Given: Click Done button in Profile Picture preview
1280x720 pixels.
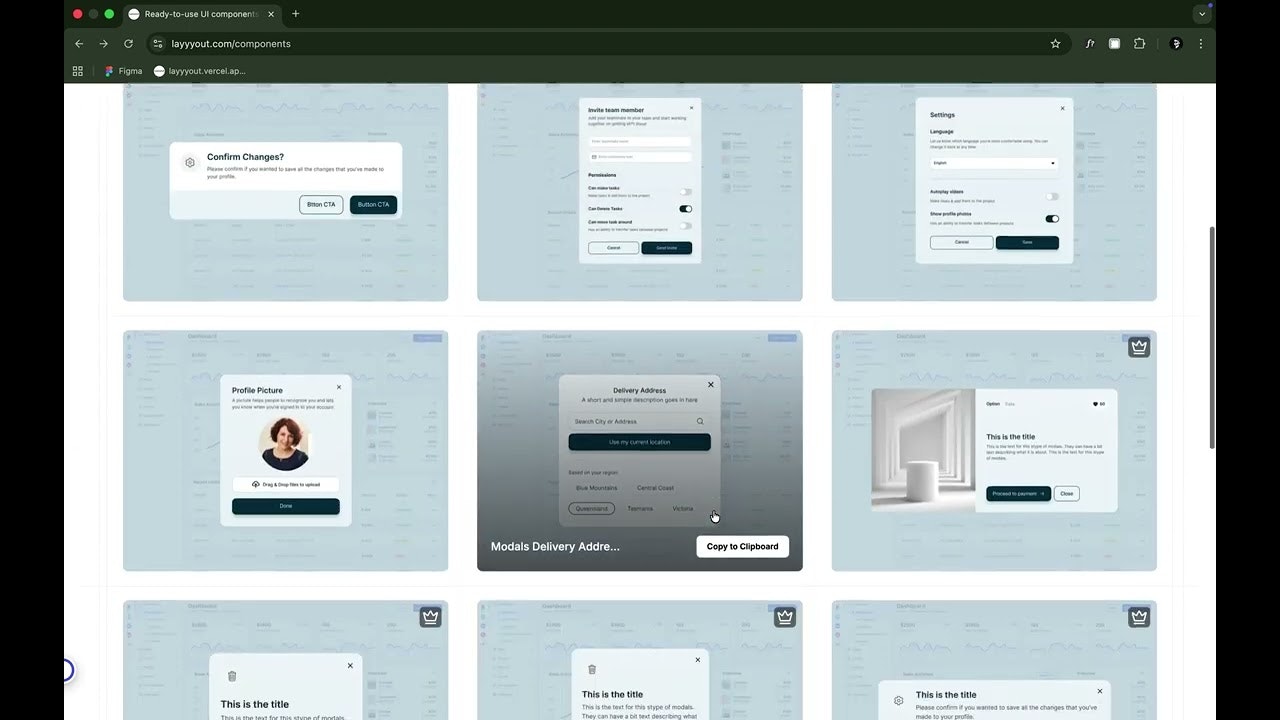Looking at the screenshot, I should pos(286,506).
